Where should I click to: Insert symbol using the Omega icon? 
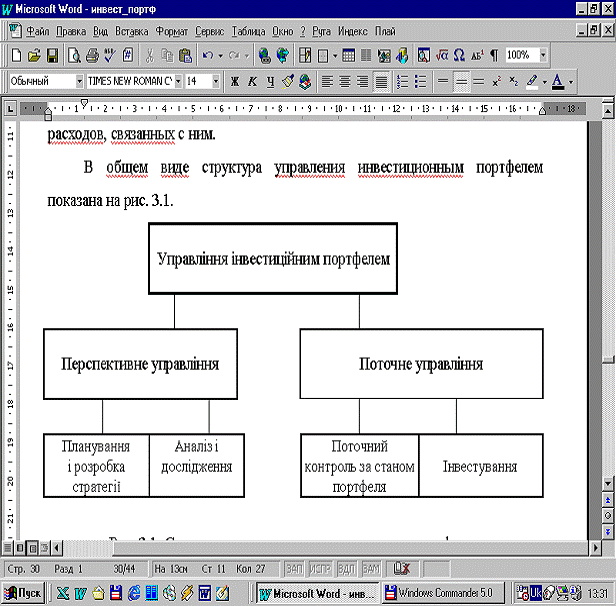coord(458,55)
